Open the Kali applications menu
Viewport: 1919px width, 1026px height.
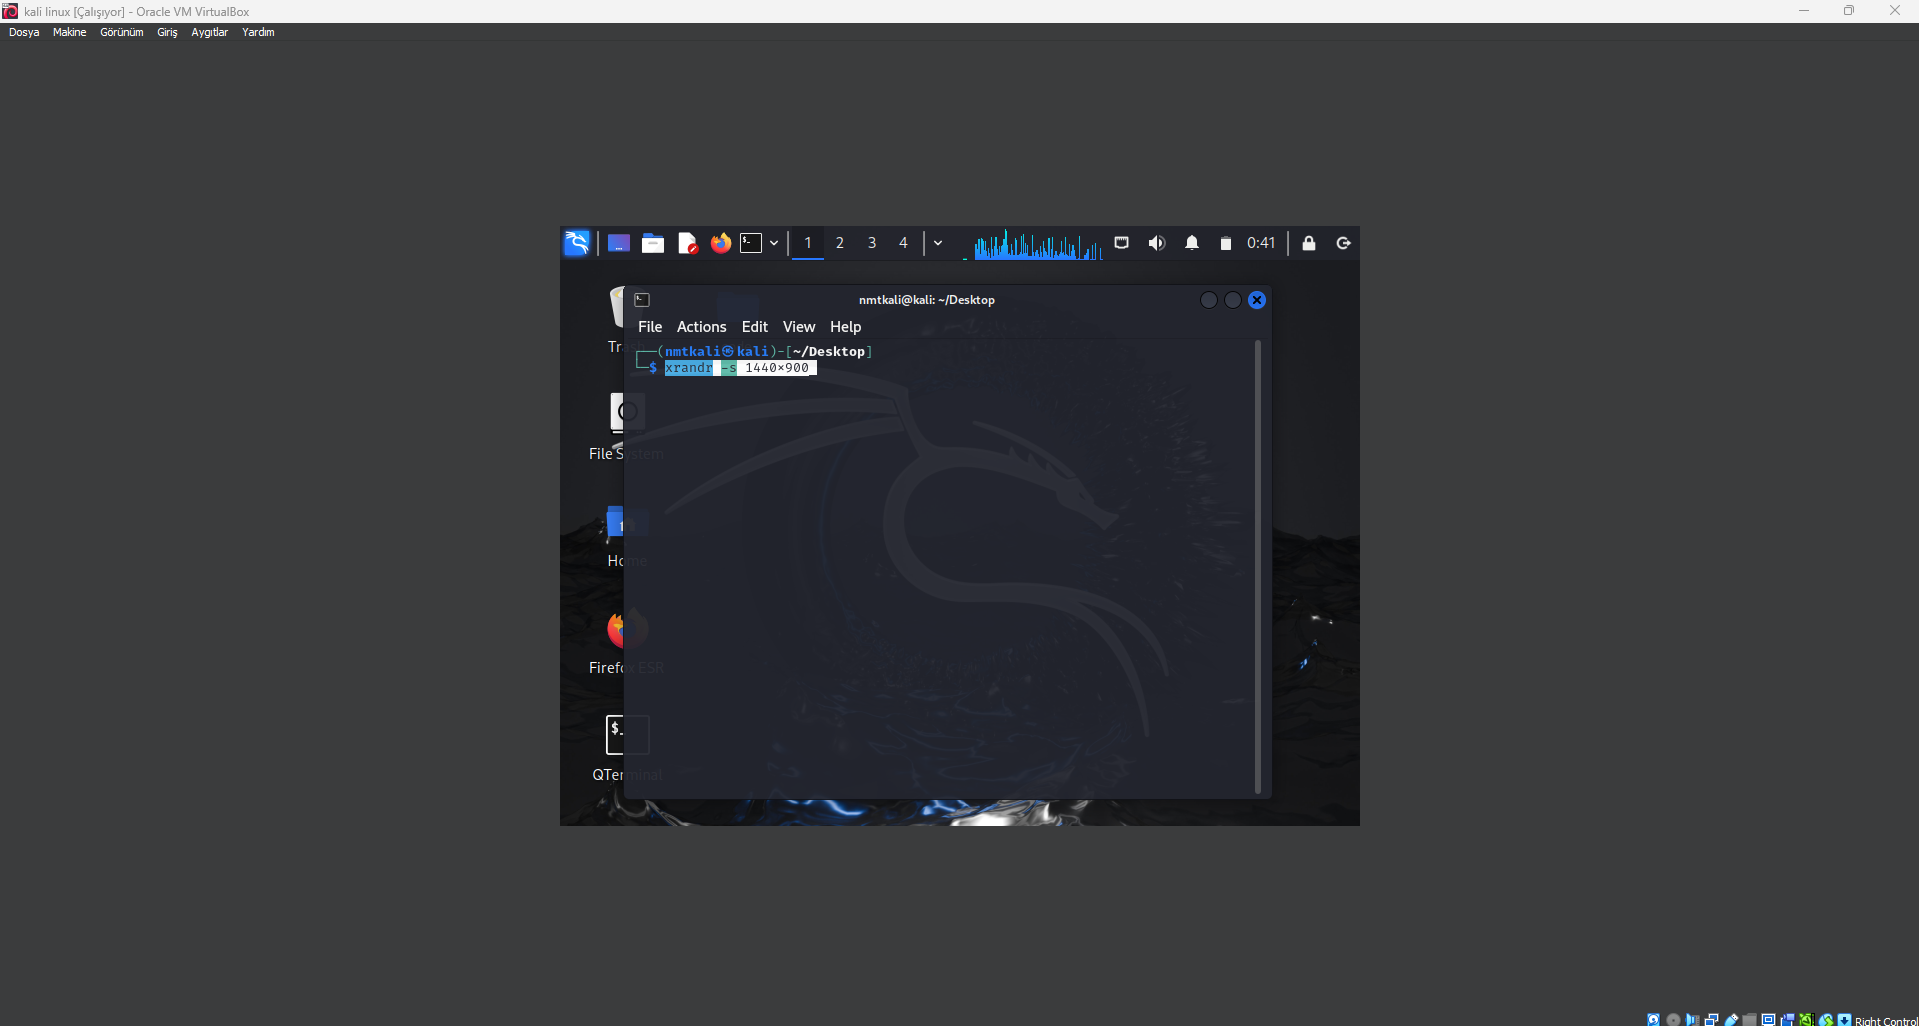coord(577,243)
